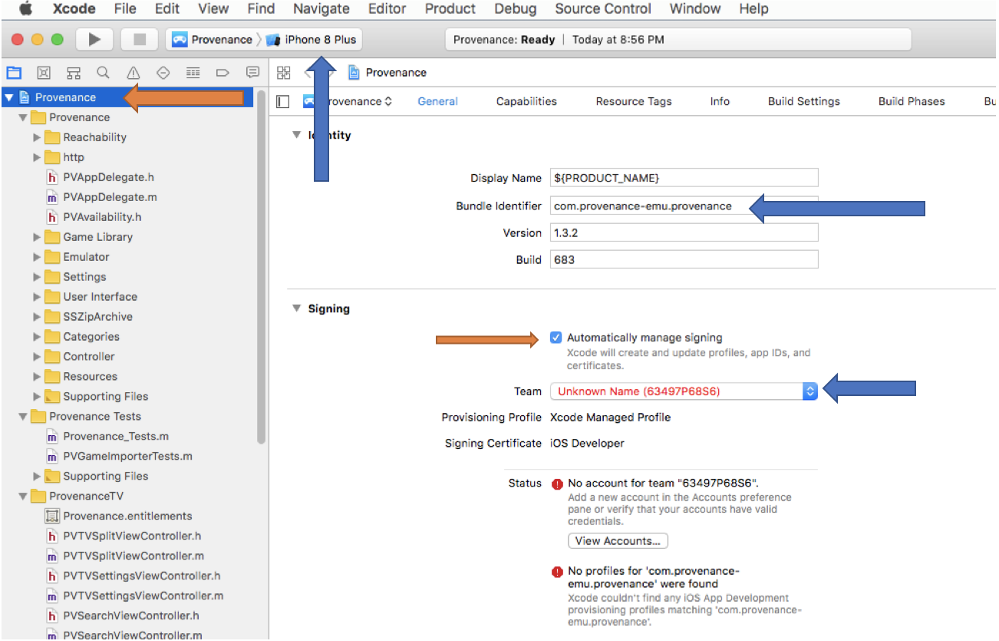Click the Provenance breadcrumb in jump bar
999x641 pixels.
click(x=388, y=73)
